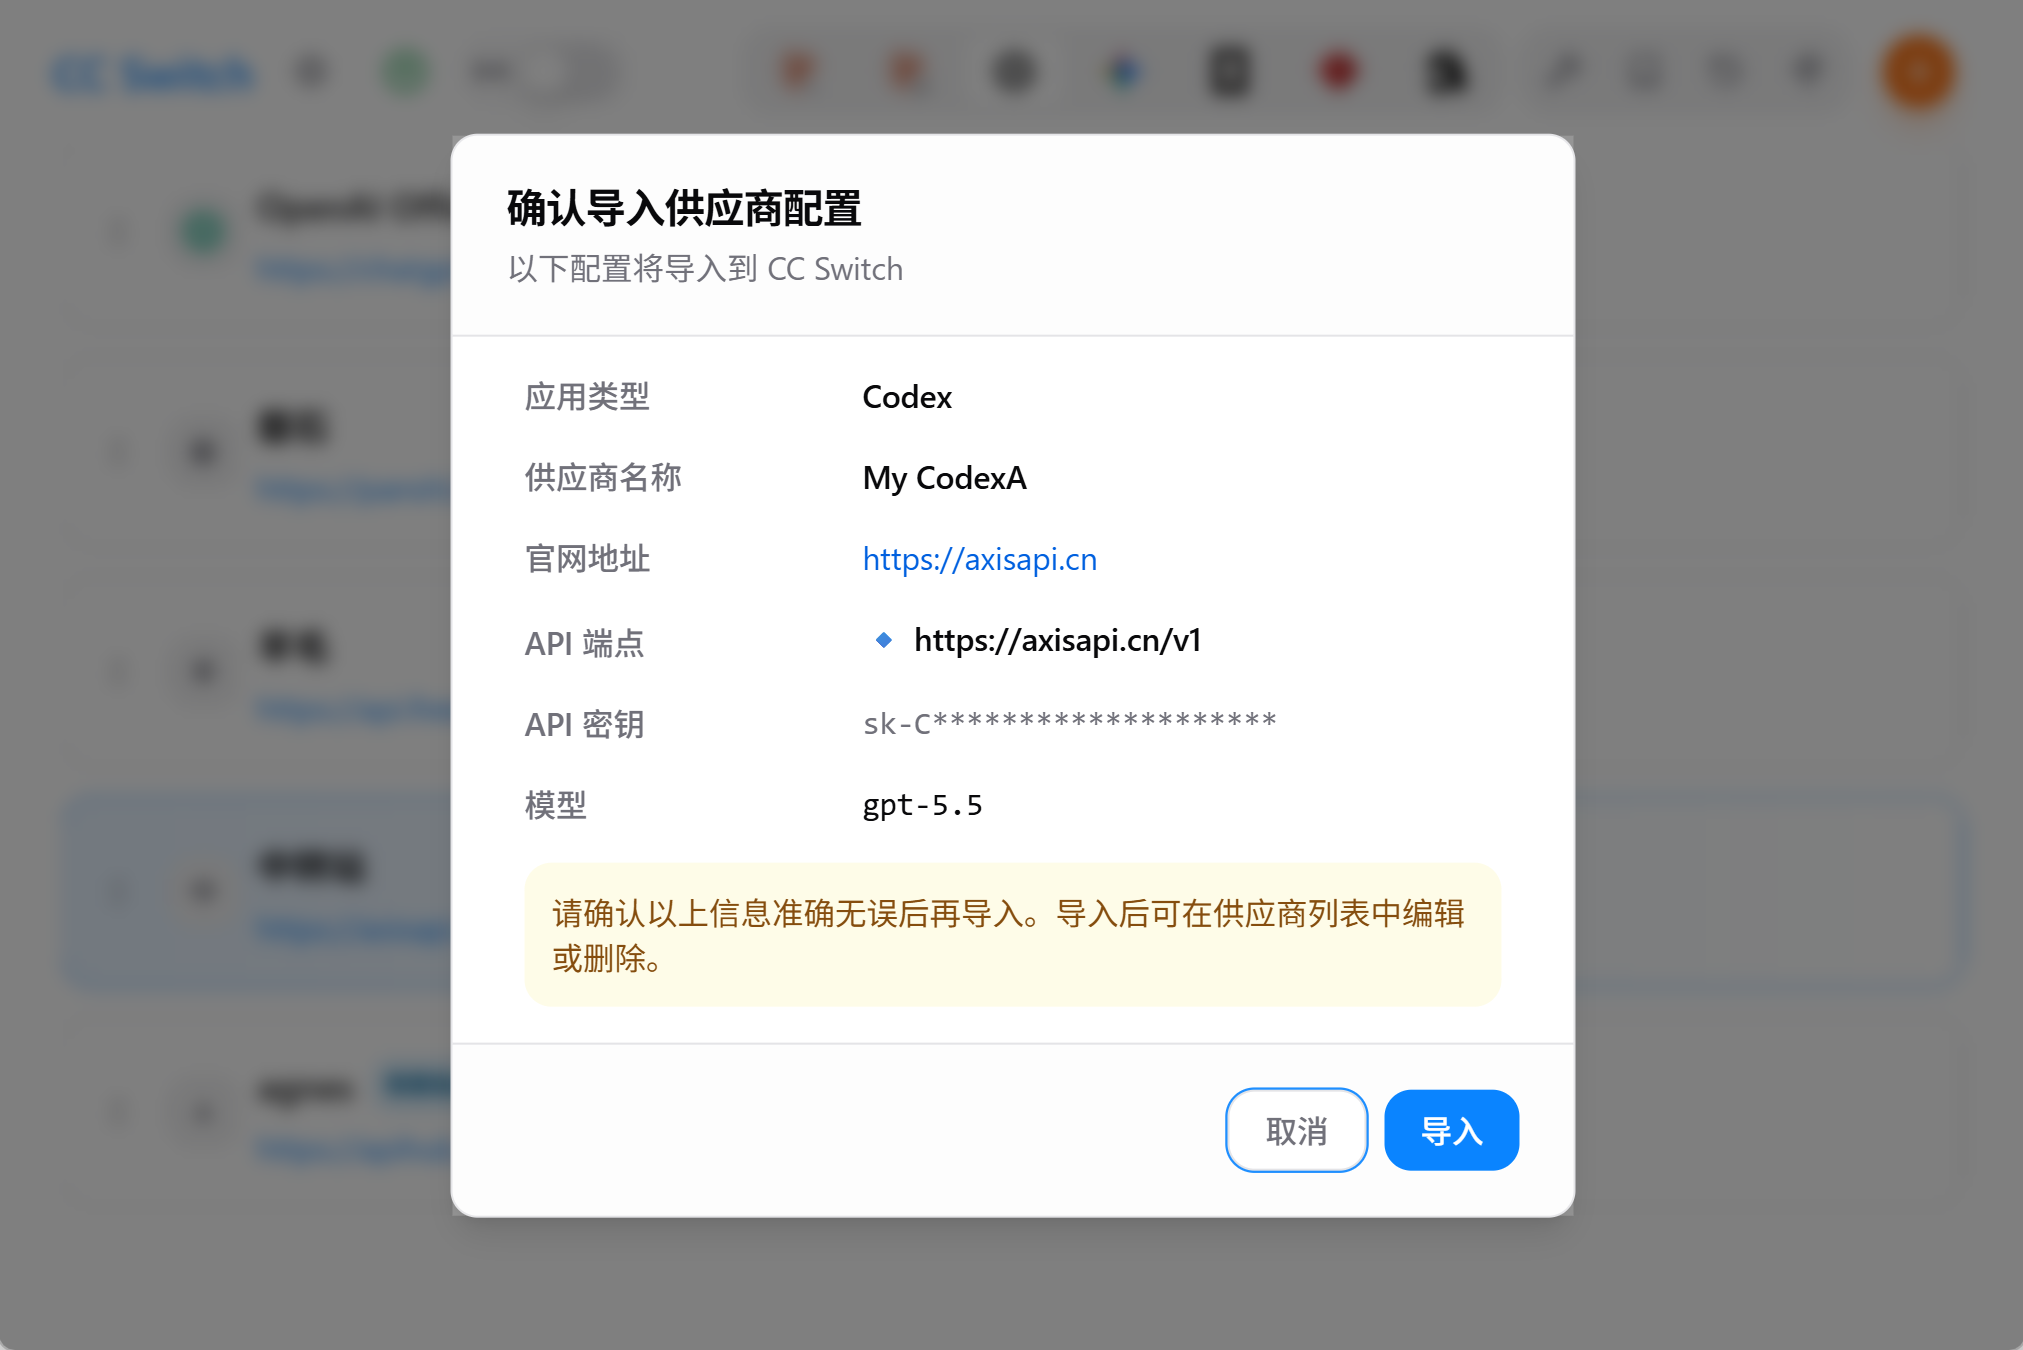This screenshot has width=2023, height=1350.
Task: Click the blue diamond endpoint icon
Action: tap(883, 640)
